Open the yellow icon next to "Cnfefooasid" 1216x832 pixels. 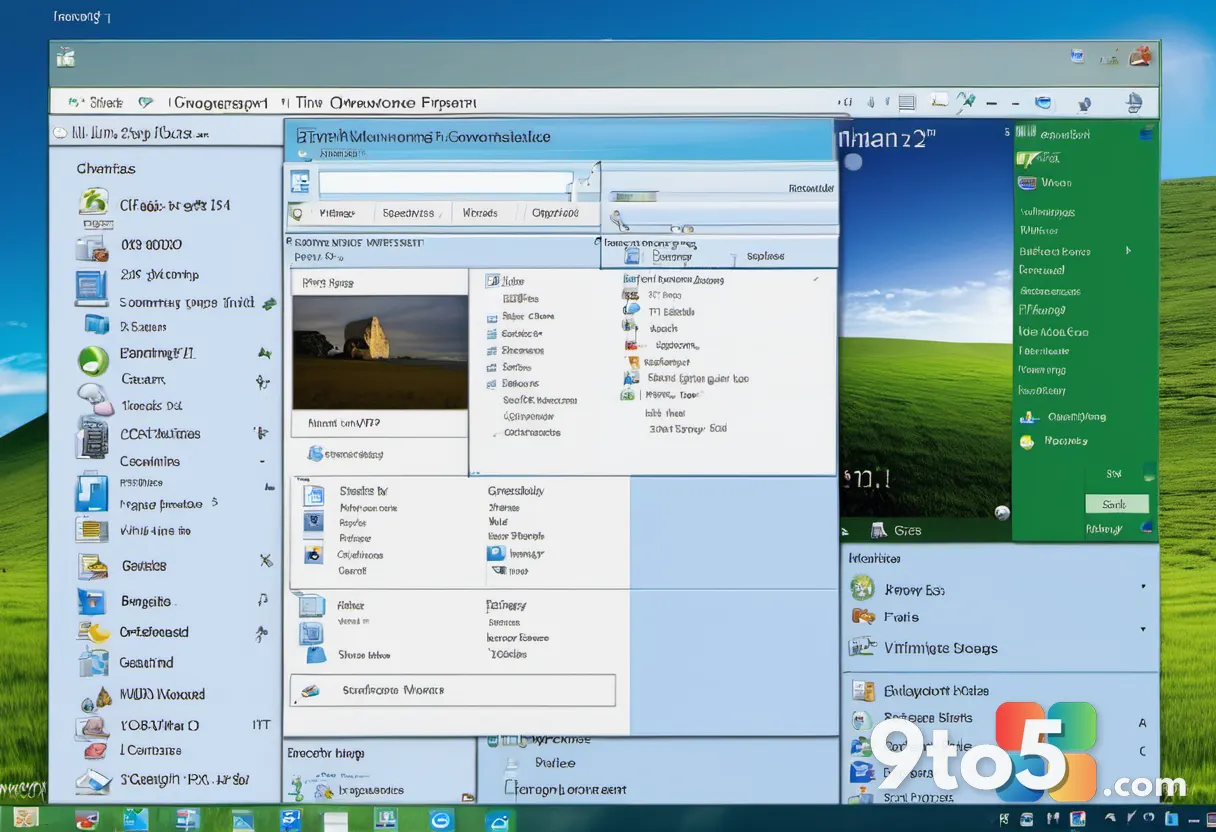(x=93, y=632)
